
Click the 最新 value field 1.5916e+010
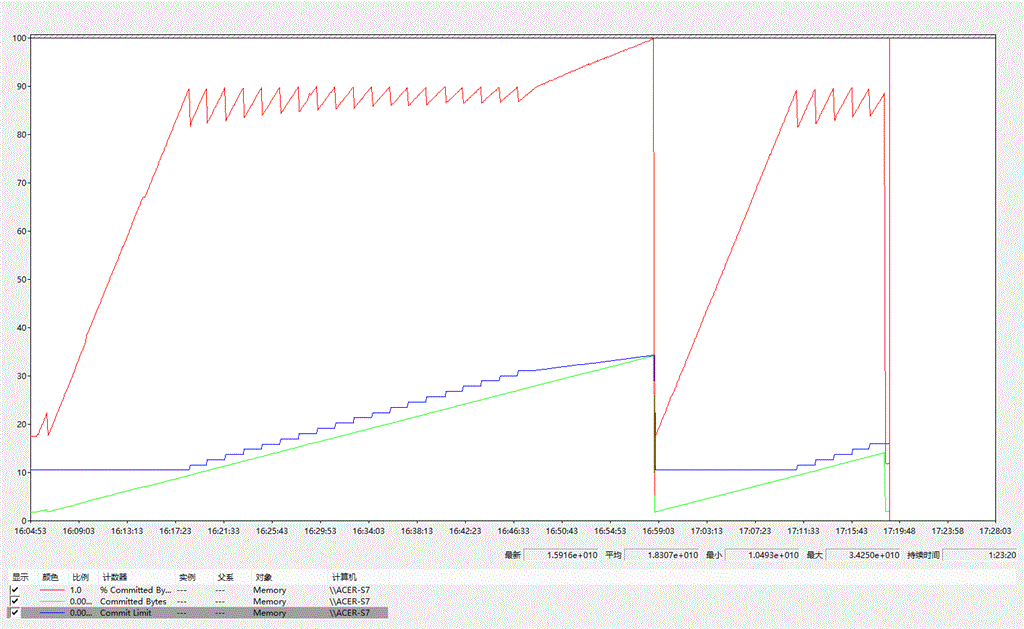tap(562, 555)
